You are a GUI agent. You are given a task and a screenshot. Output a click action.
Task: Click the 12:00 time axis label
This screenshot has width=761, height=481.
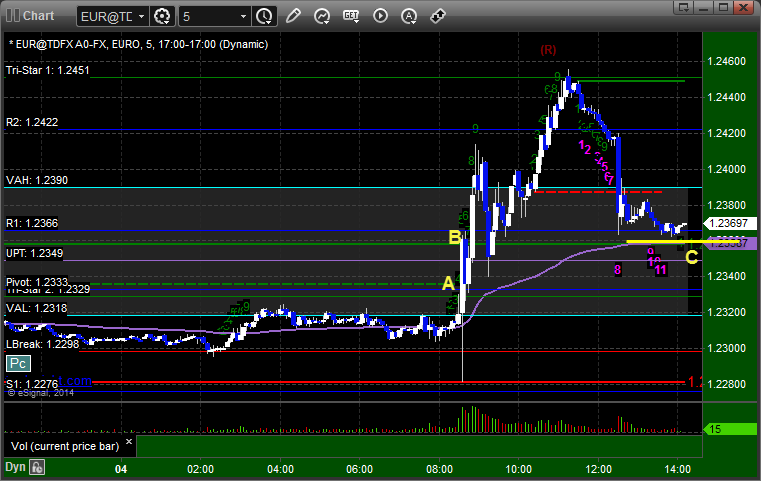click(x=598, y=469)
